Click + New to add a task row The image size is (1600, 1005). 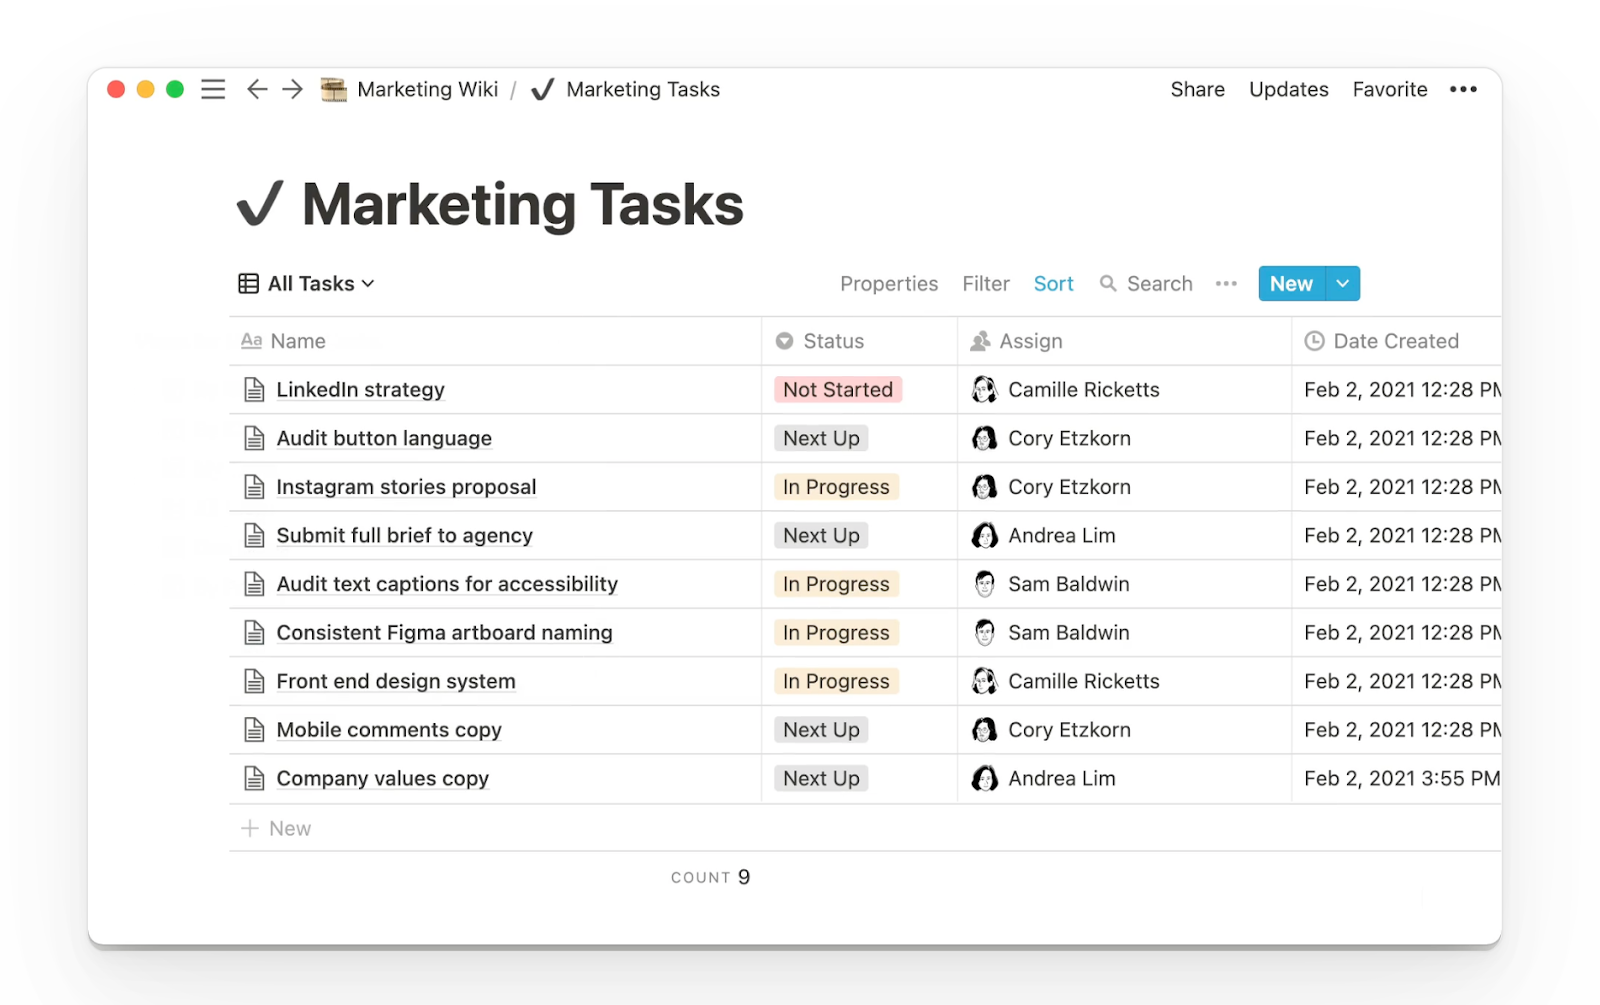click(276, 828)
